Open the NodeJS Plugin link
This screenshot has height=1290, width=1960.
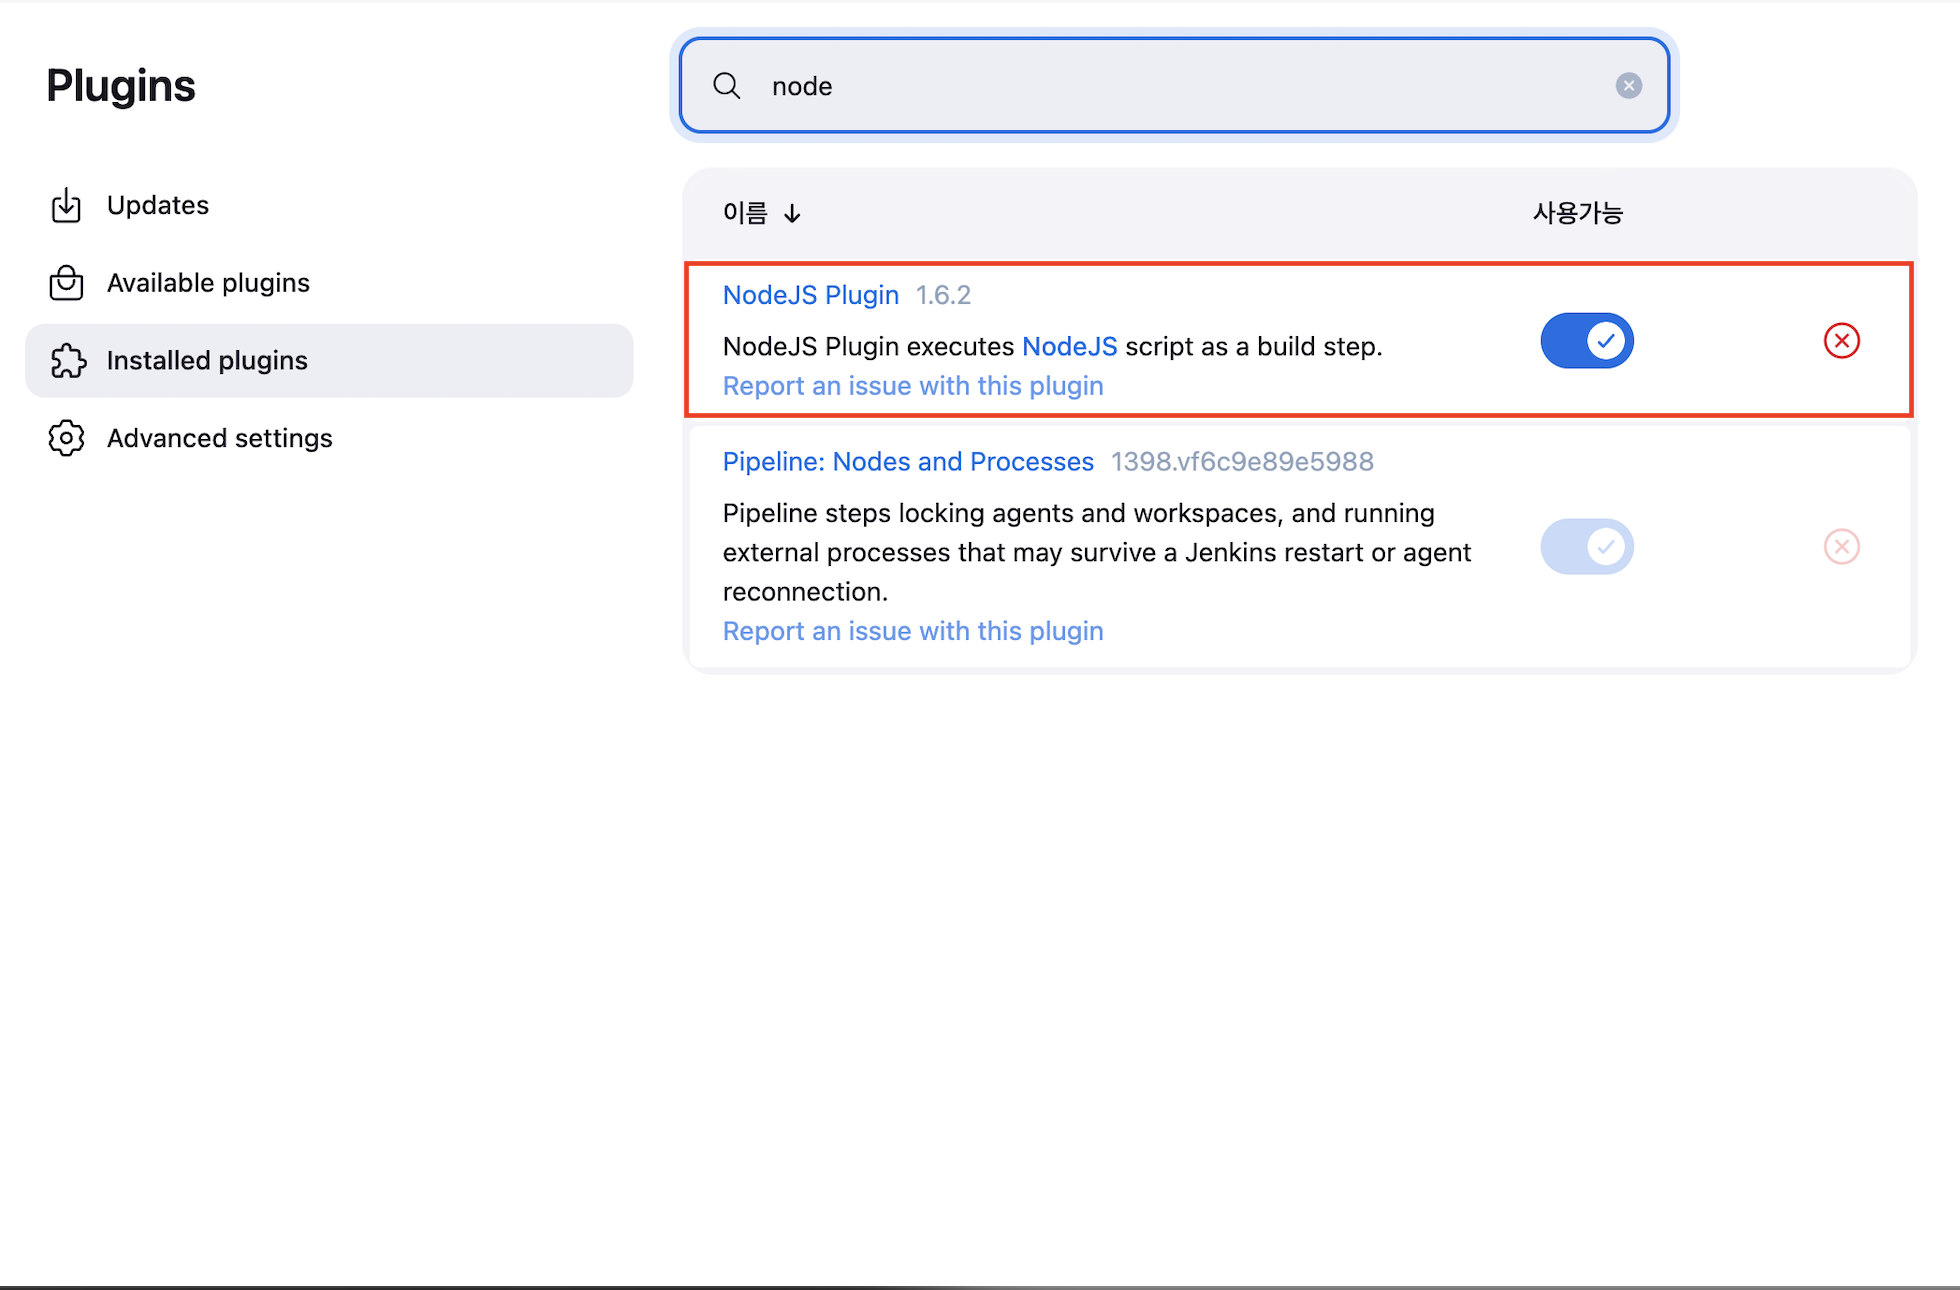810,295
